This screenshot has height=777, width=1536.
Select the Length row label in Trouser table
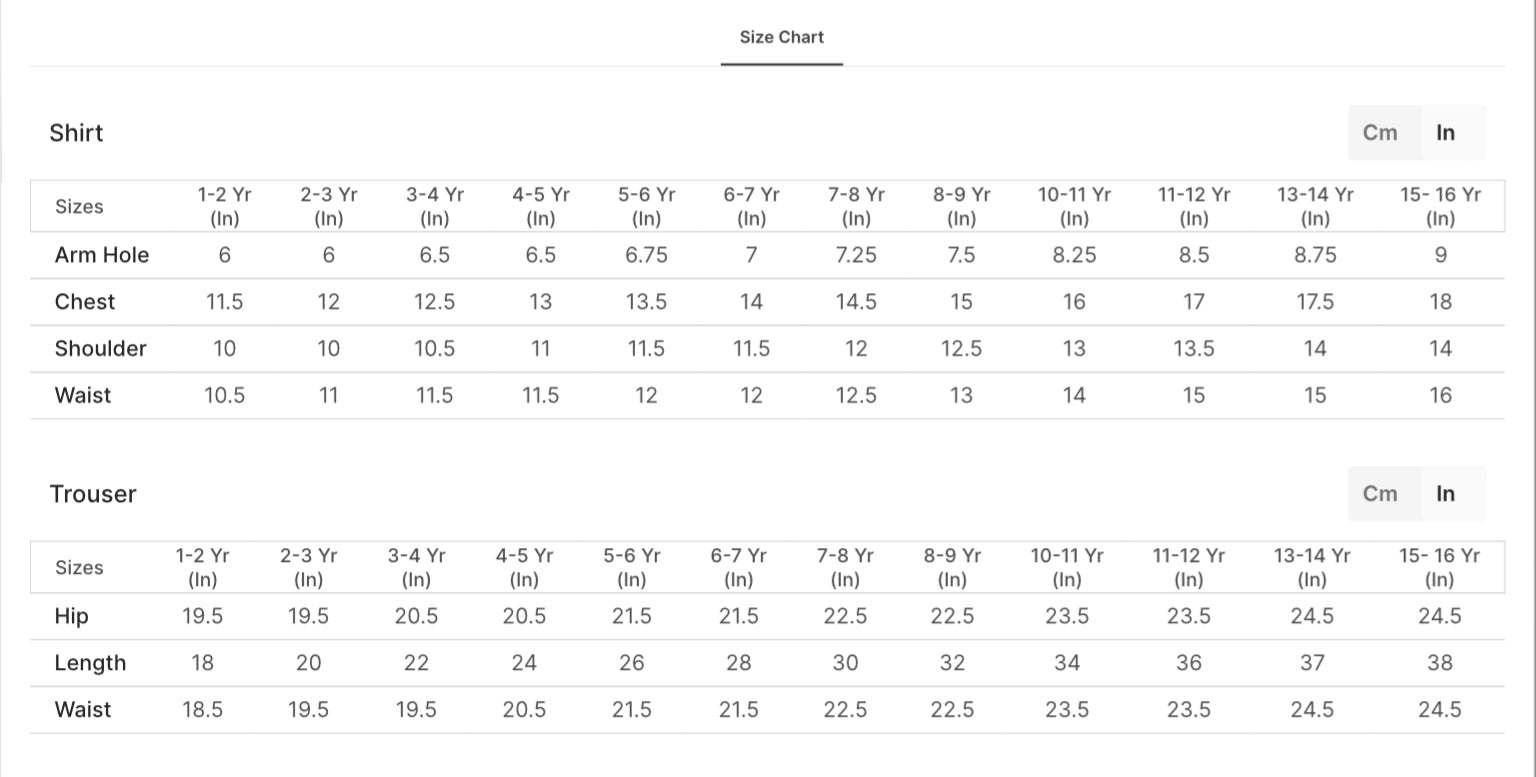coord(90,663)
